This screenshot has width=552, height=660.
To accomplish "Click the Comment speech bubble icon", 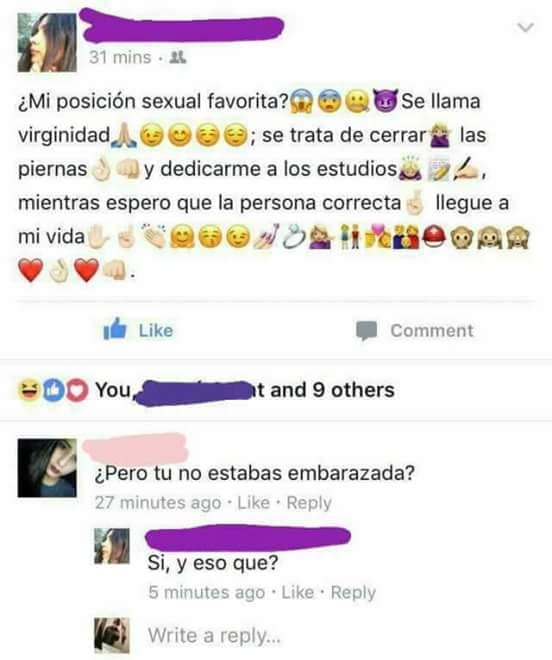I will pos(366,330).
